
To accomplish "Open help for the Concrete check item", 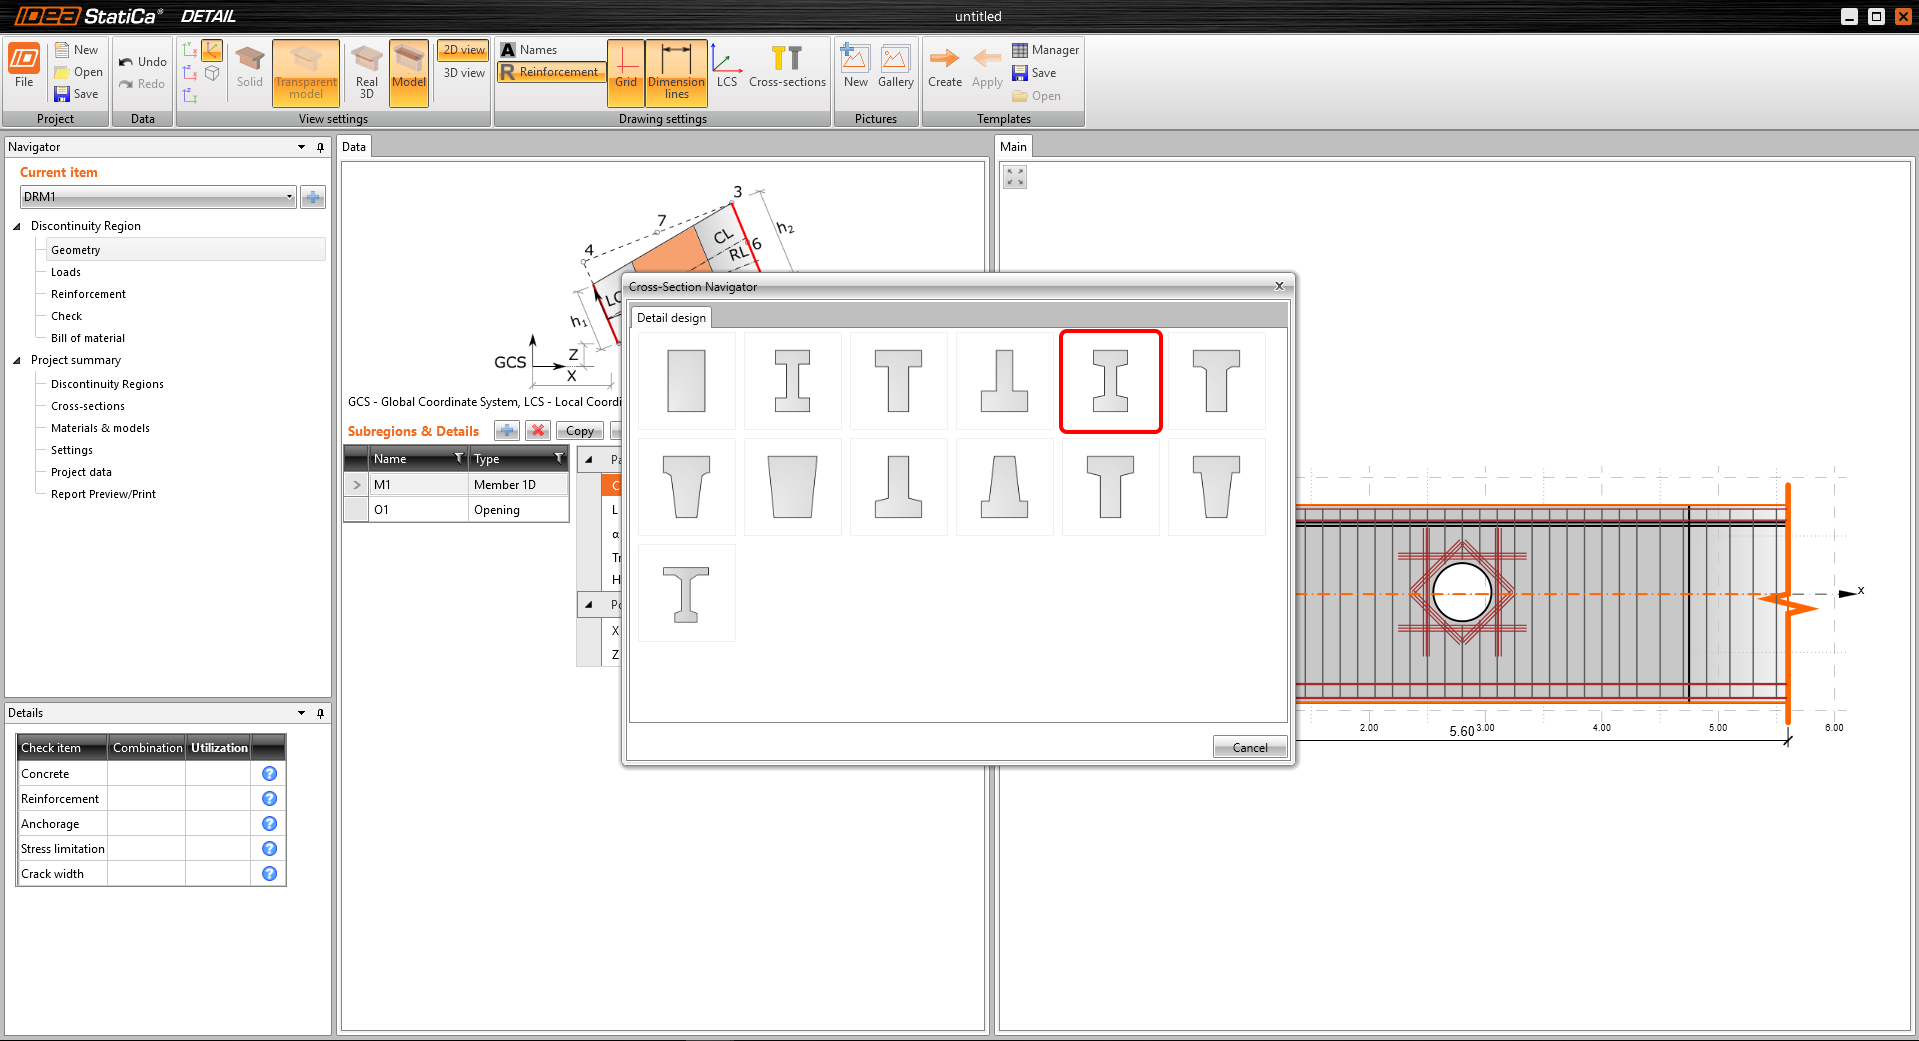I will click(269, 773).
